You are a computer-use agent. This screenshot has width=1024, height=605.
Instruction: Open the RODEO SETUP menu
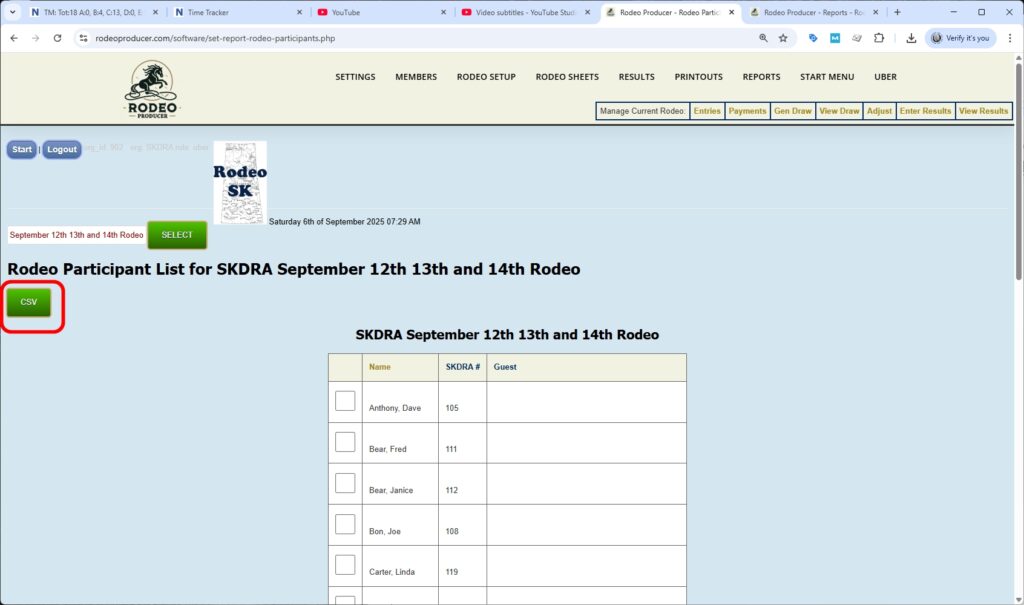coord(486,77)
